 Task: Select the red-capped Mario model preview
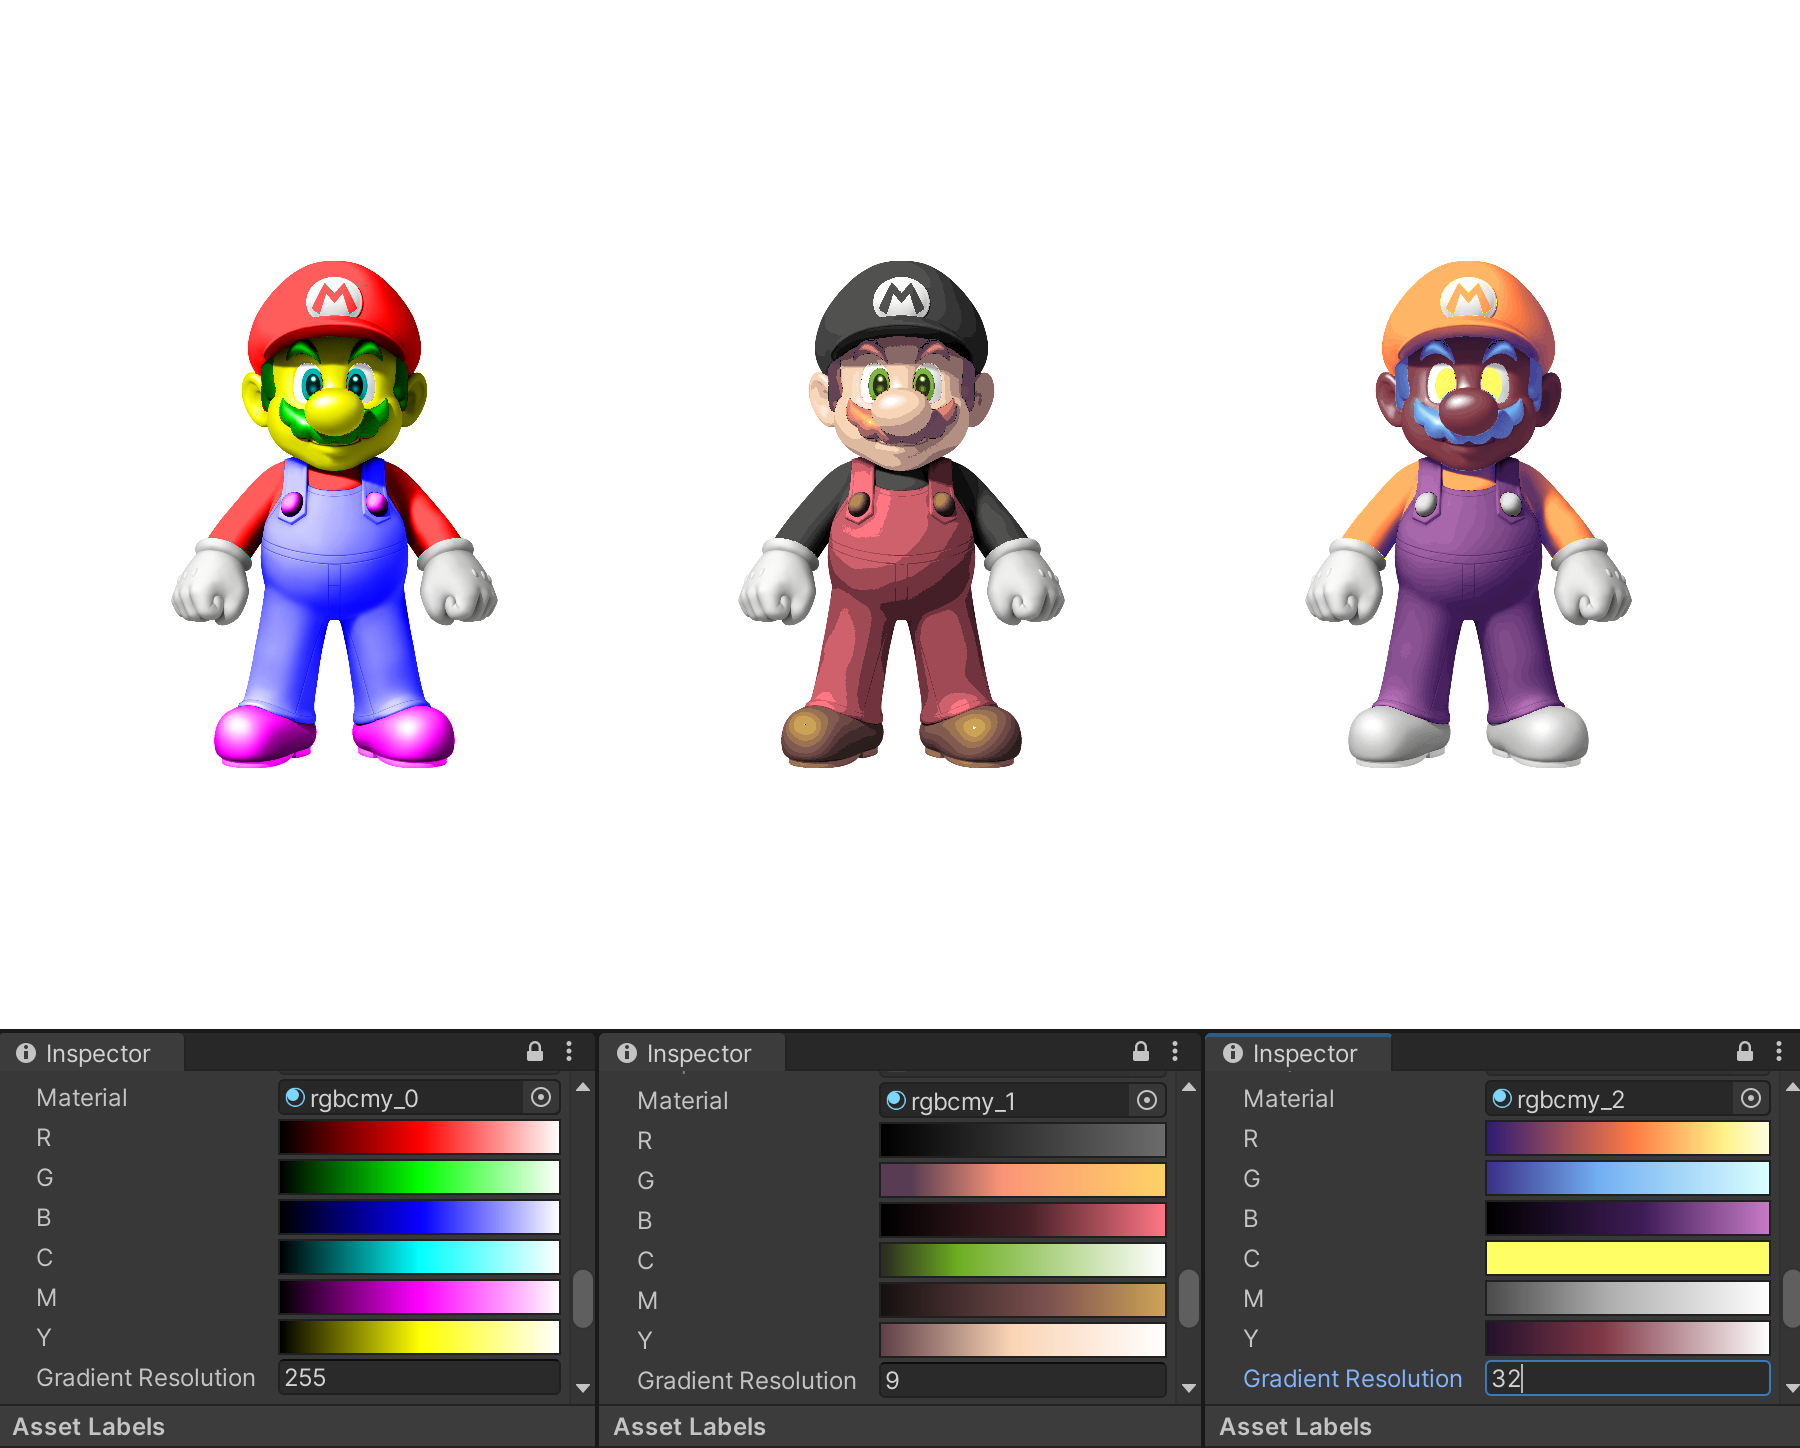334,514
